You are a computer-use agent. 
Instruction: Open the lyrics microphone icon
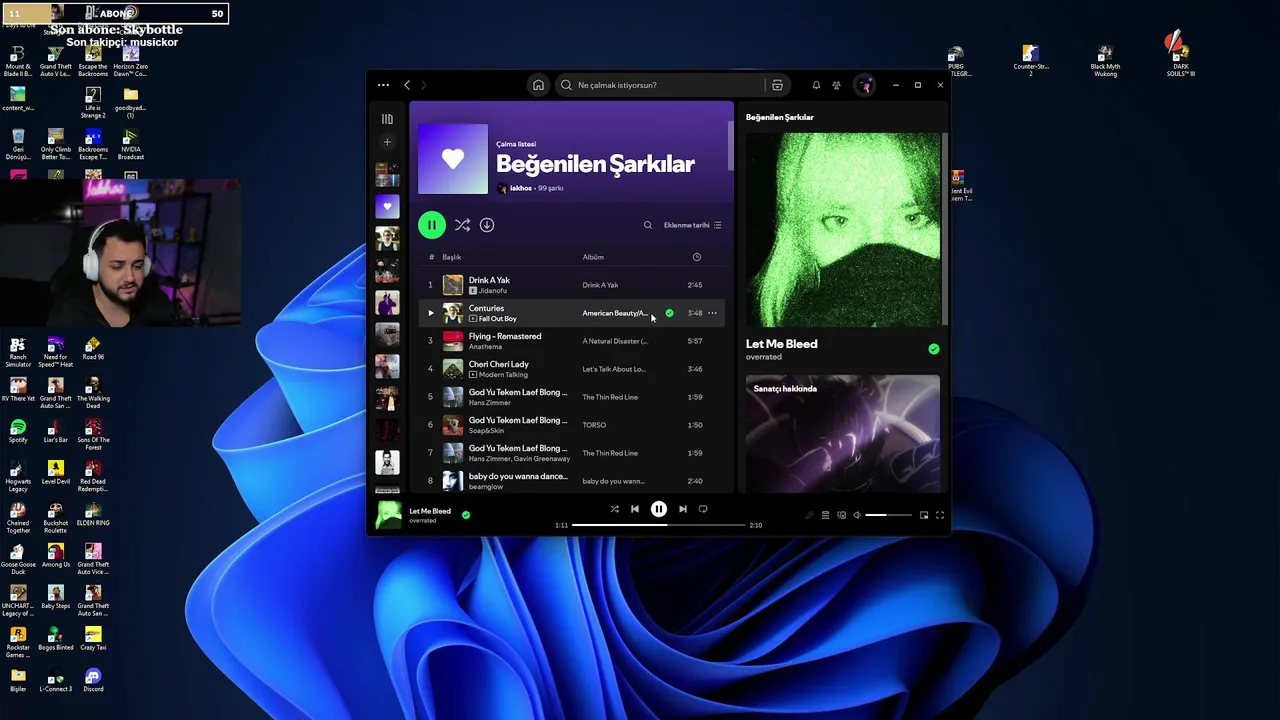(x=809, y=515)
